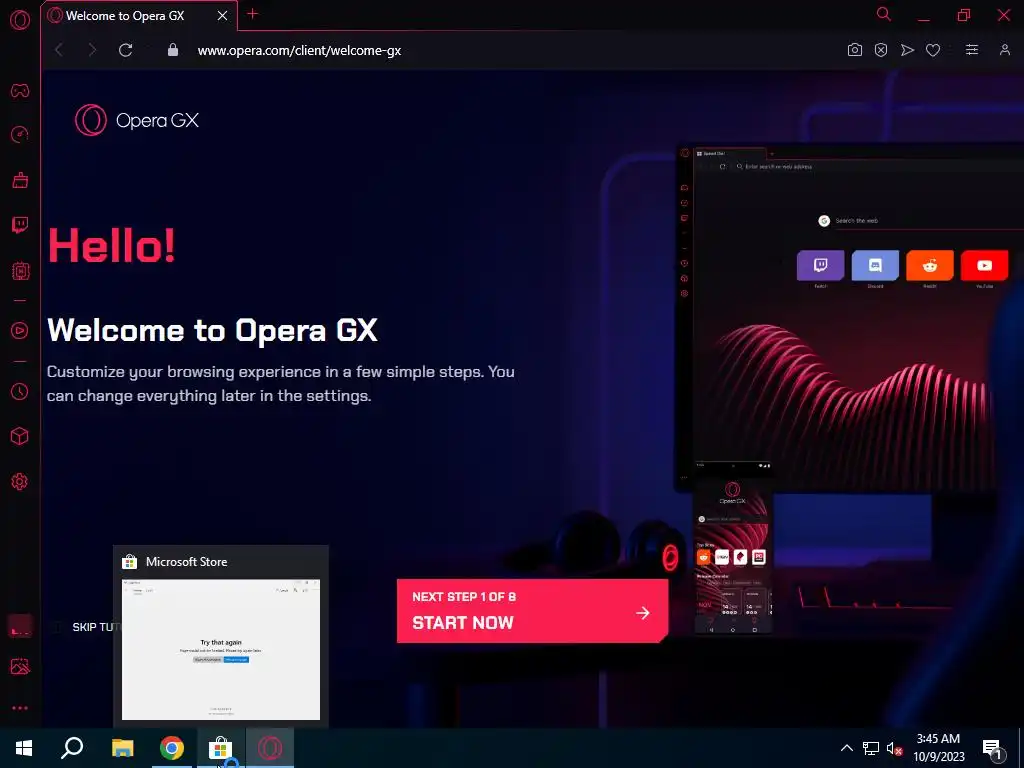Open GX Control speedometer icon
Viewport: 1024px width, 768px height.
pyautogui.click(x=20, y=135)
